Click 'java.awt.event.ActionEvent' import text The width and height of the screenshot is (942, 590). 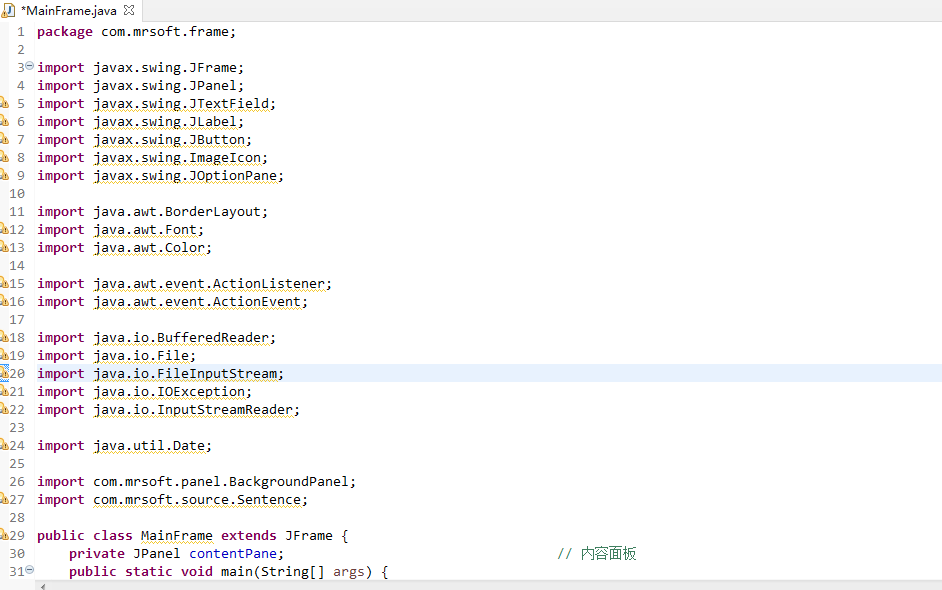click(197, 302)
